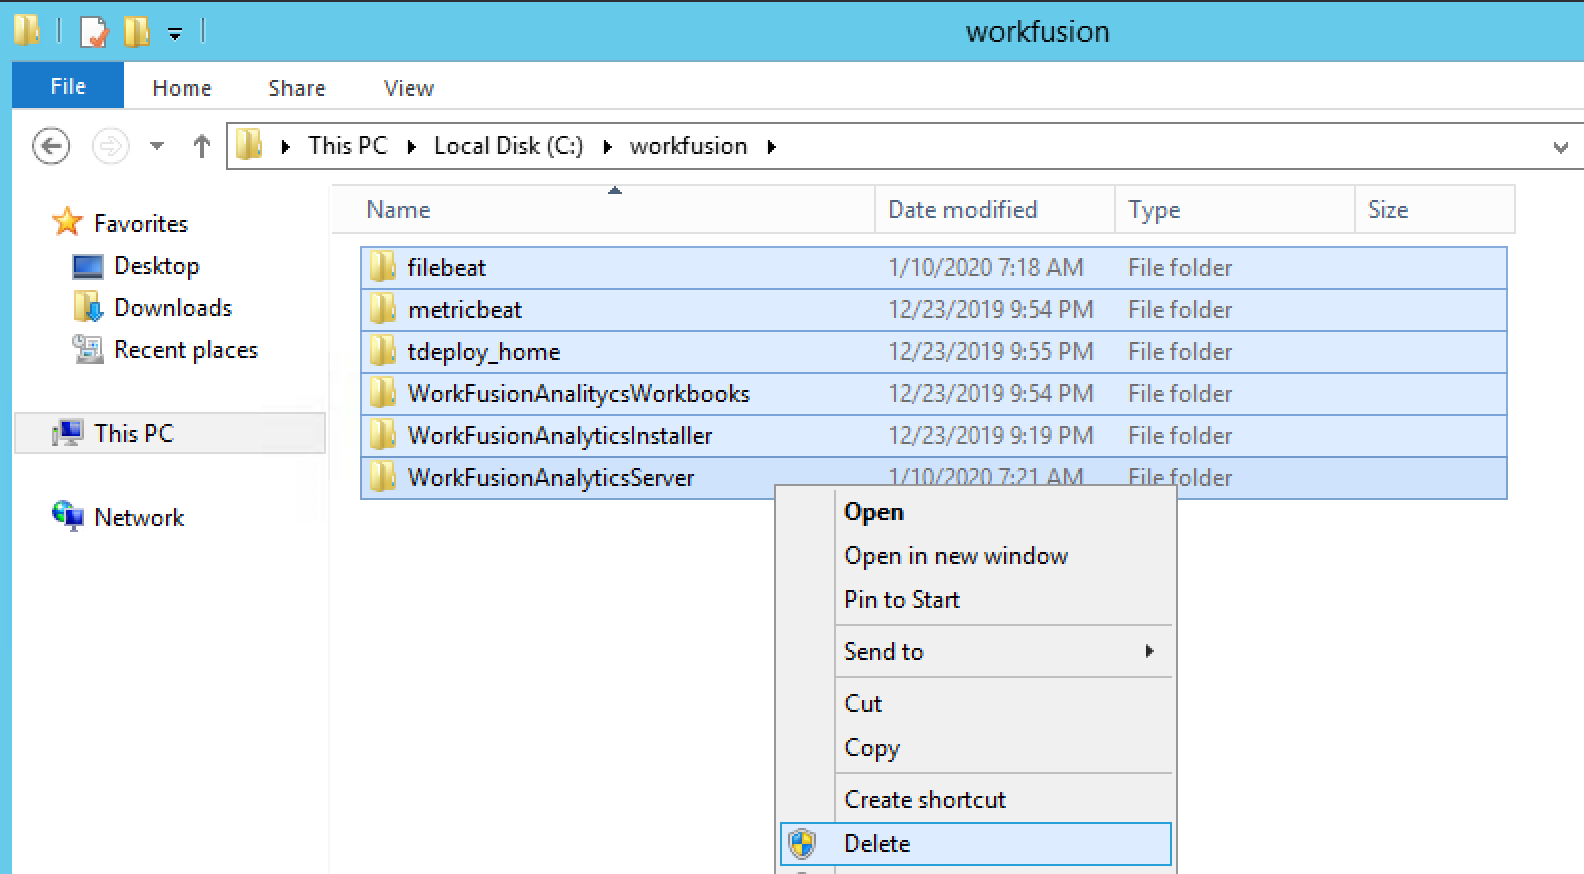The width and height of the screenshot is (1584, 874).
Task: Click the This PC computer icon
Action: pos(67,433)
